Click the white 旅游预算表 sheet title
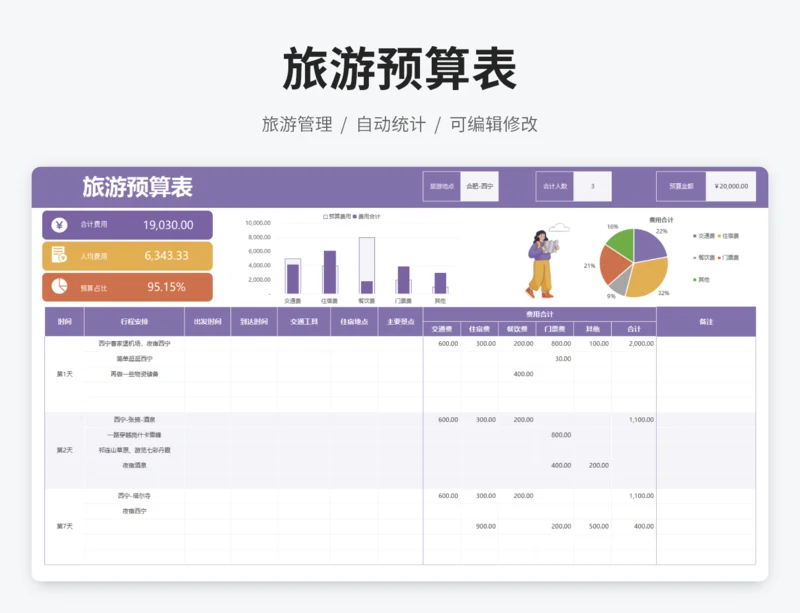Image resolution: width=800 pixels, height=613 pixels. [137, 187]
